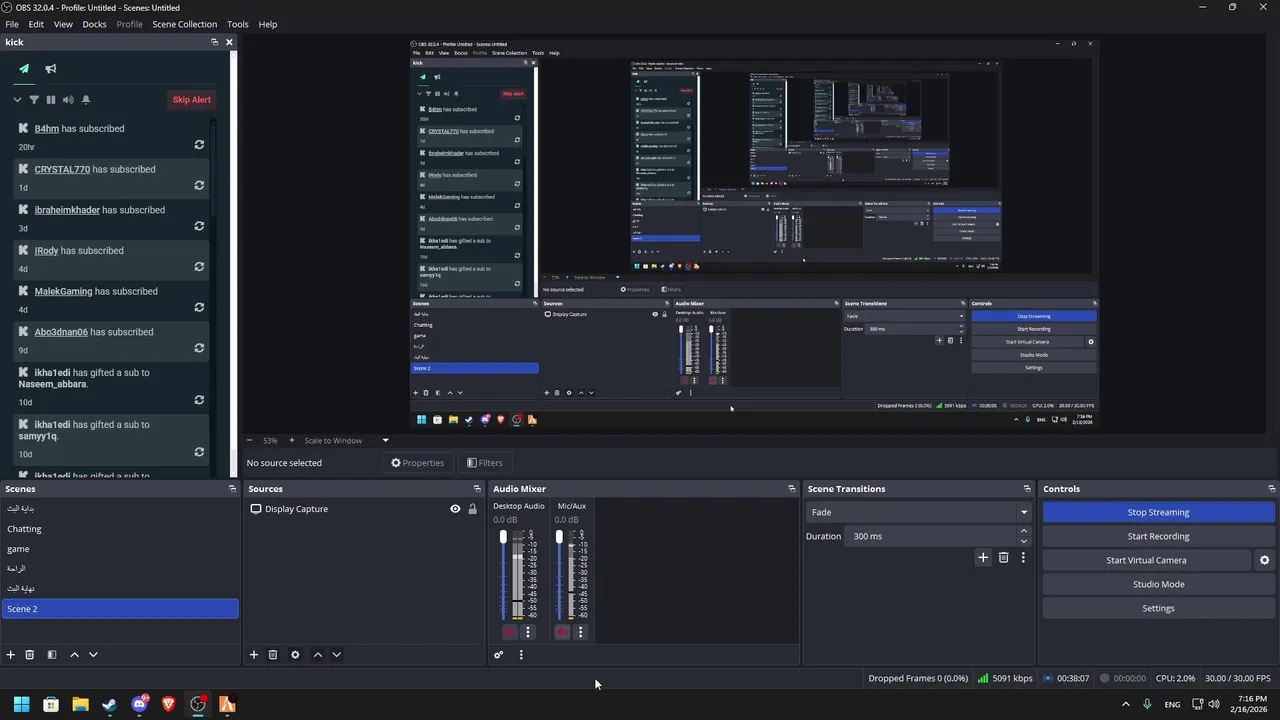Toggle Display Capture lock icon
This screenshot has width=1280, height=720.
click(x=473, y=509)
